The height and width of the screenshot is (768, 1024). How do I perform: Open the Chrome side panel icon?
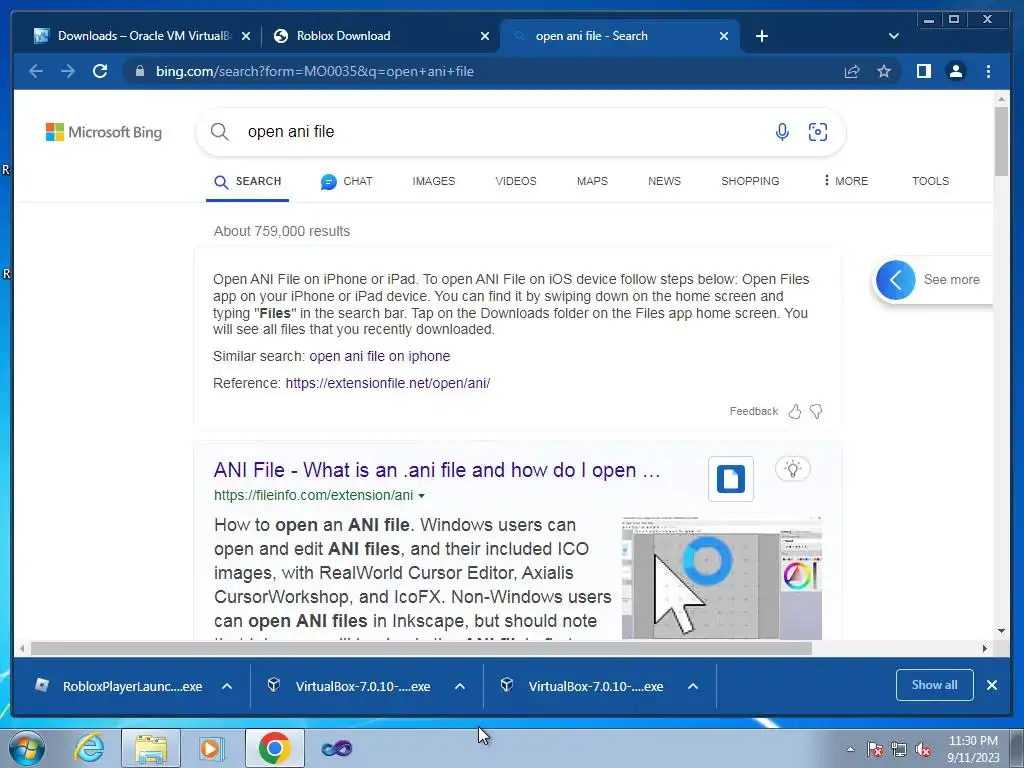pyautogui.click(x=923, y=71)
